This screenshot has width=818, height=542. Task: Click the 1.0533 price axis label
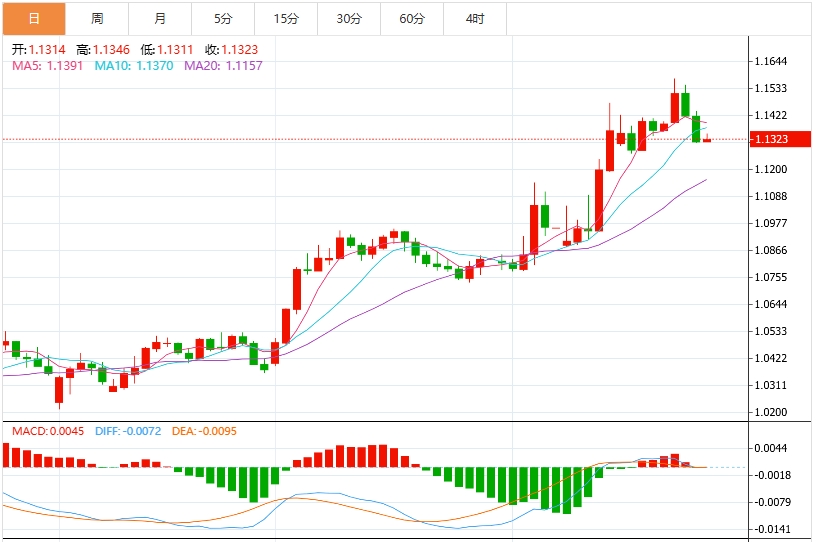[x=771, y=331]
